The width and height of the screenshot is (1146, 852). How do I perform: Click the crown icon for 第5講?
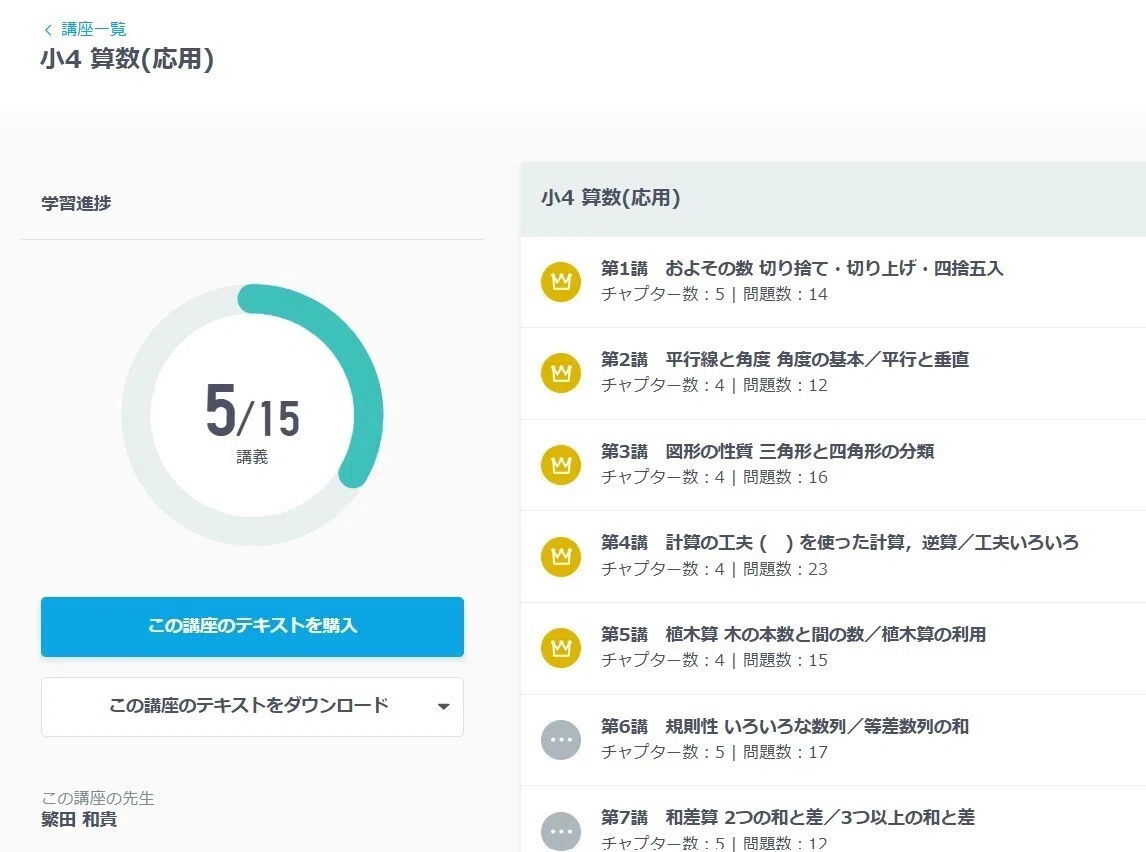click(561, 647)
